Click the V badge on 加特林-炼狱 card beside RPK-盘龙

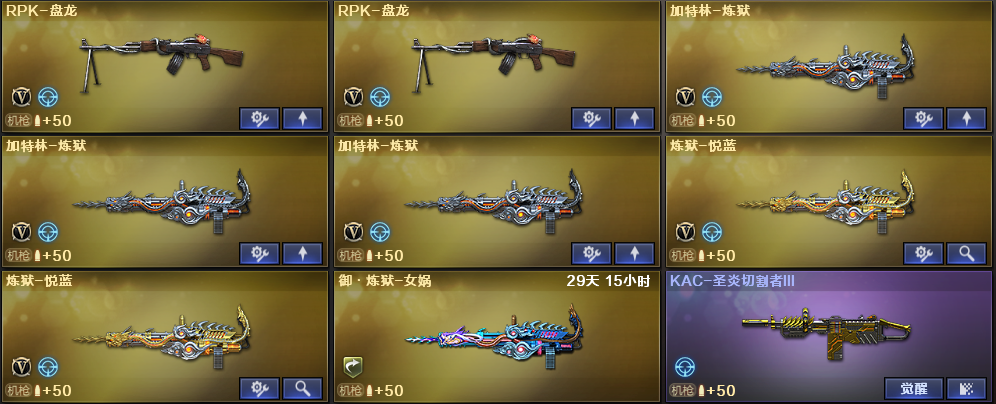[x=685, y=97]
